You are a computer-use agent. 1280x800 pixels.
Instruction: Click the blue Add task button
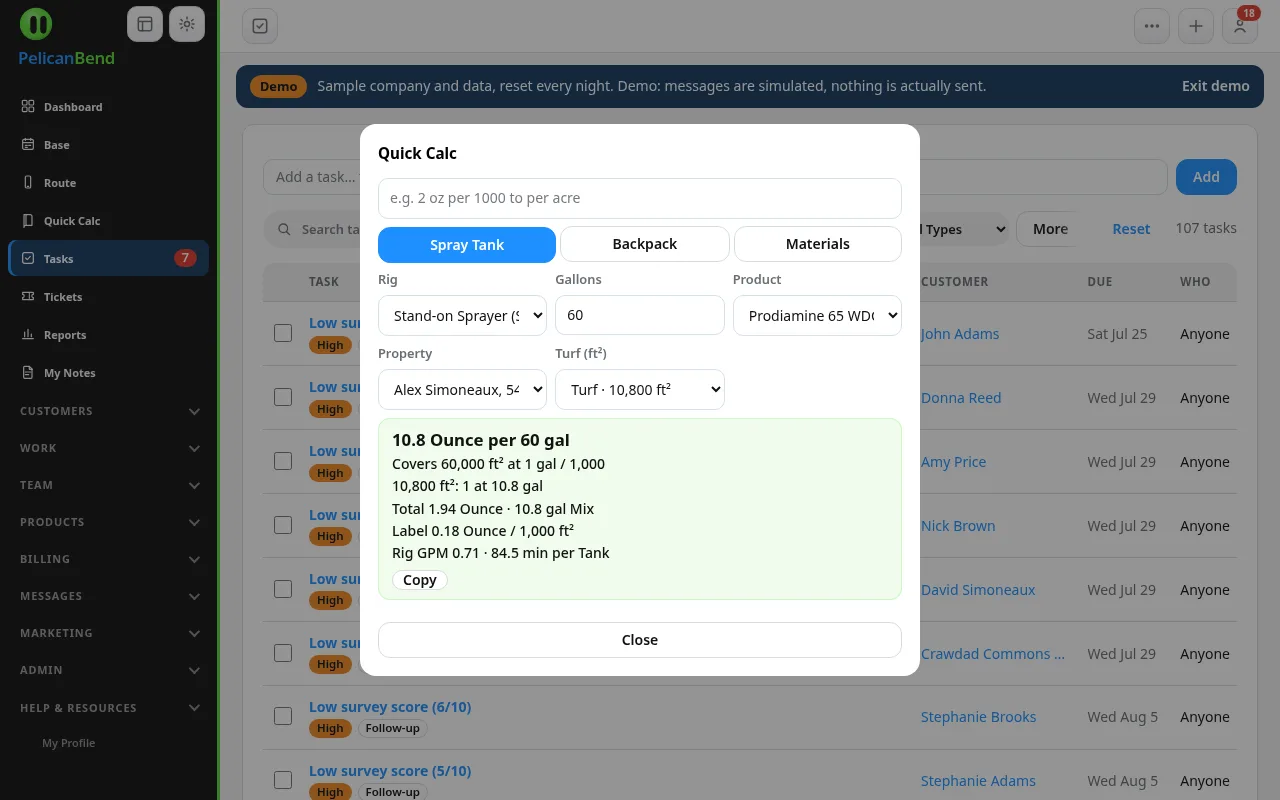pos(1206,177)
